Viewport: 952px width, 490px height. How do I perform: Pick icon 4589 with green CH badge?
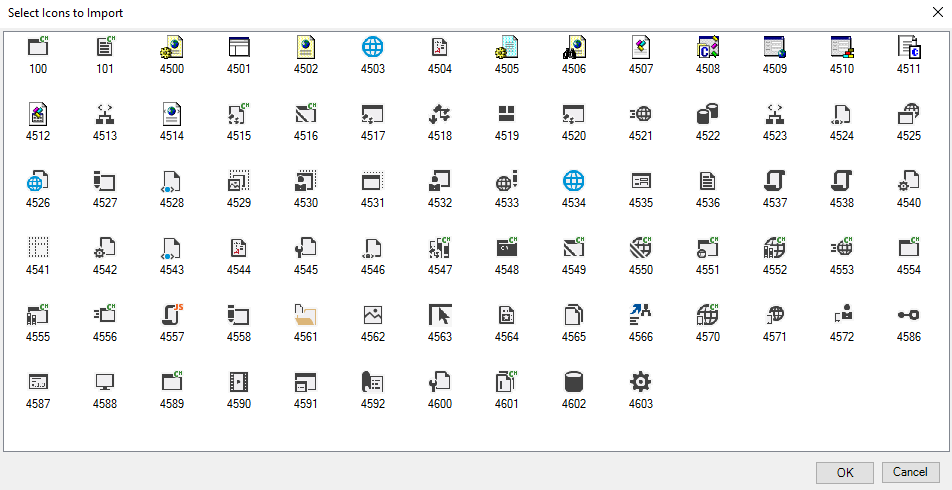172,381
